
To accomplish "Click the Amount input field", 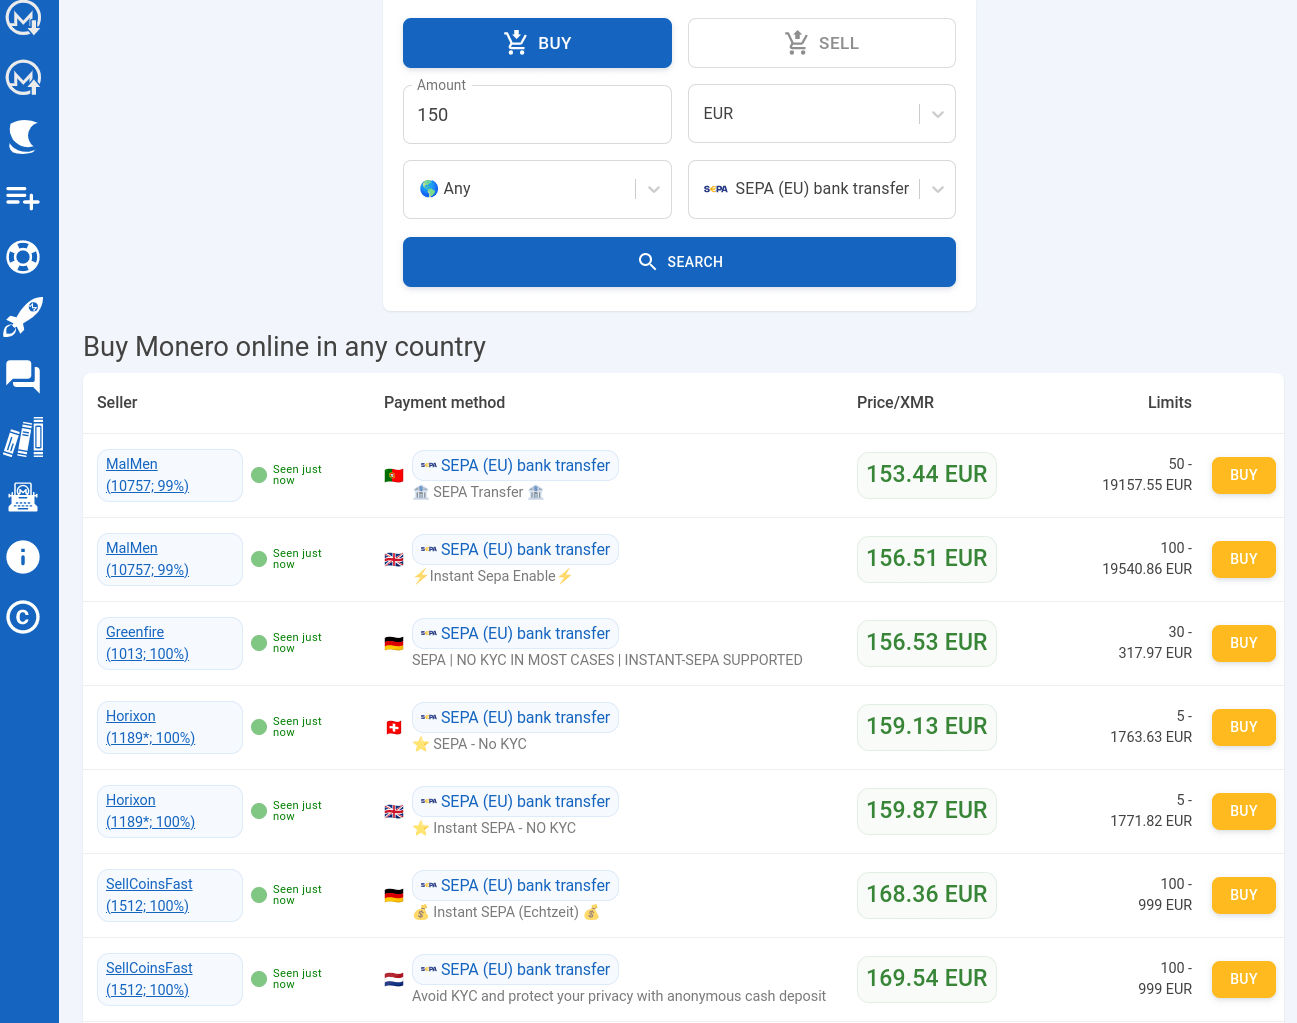I will tap(537, 115).
